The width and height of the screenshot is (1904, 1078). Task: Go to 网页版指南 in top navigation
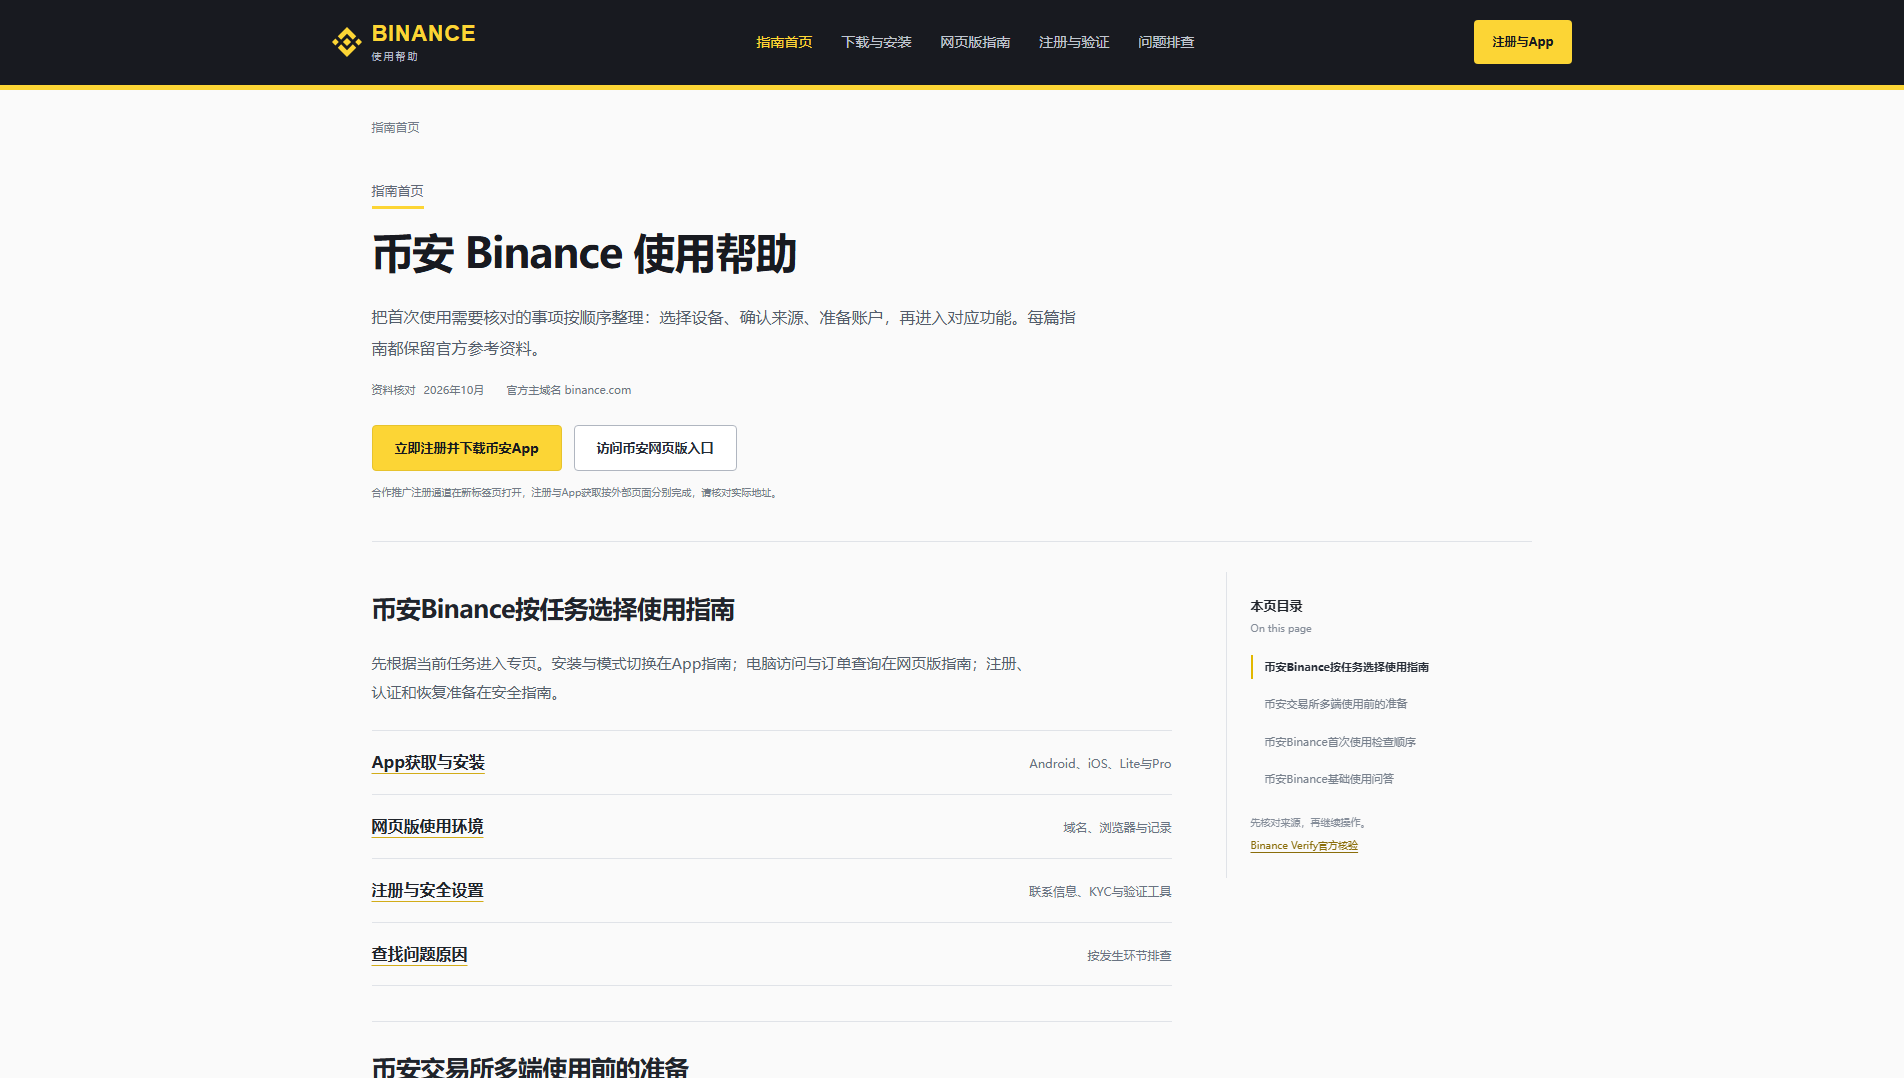[x=975, y=42]
